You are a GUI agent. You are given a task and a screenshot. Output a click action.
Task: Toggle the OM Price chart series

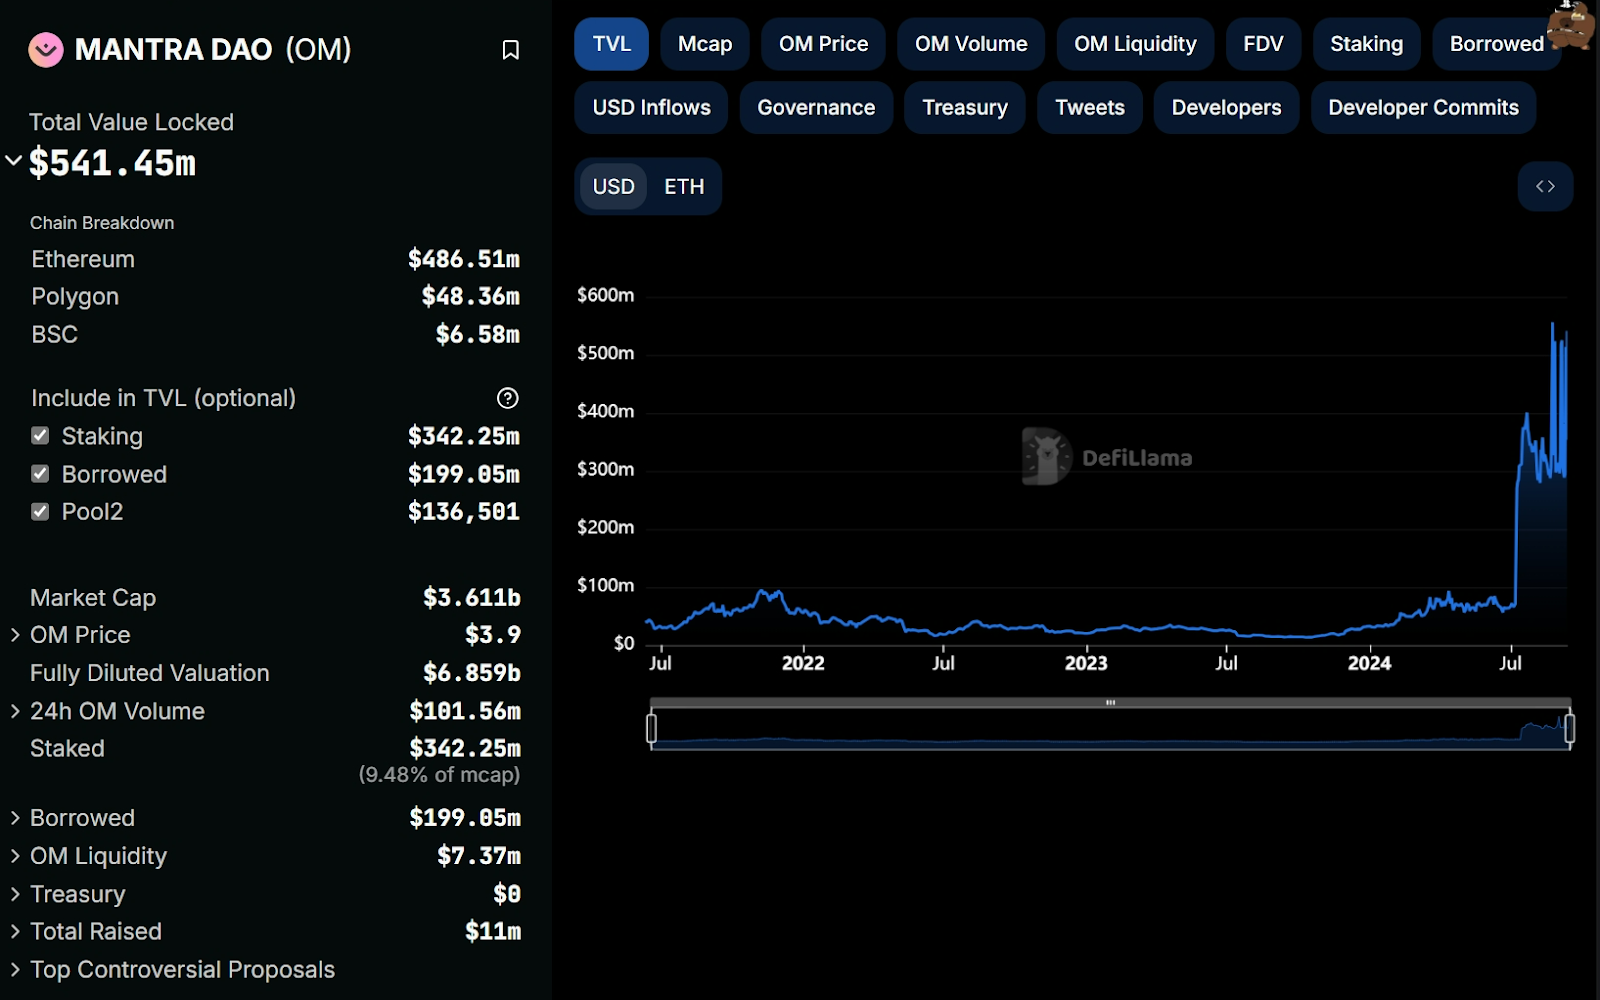coord(823,44)
